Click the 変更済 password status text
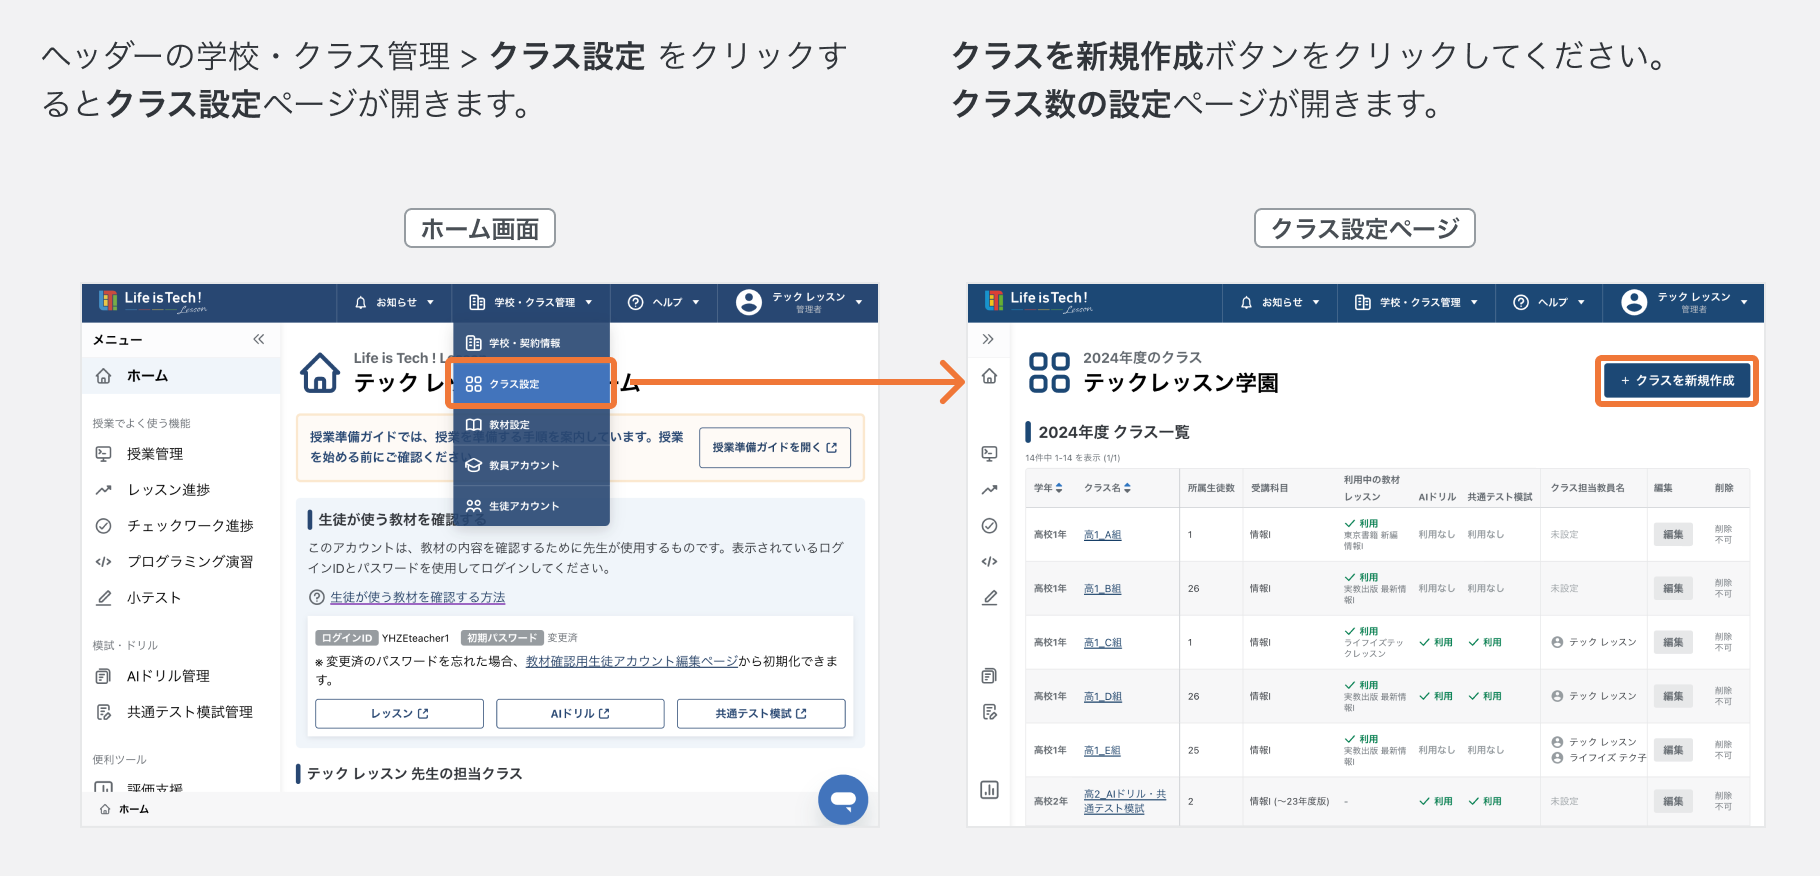1820x876 pixels. (x=562, y=638)
